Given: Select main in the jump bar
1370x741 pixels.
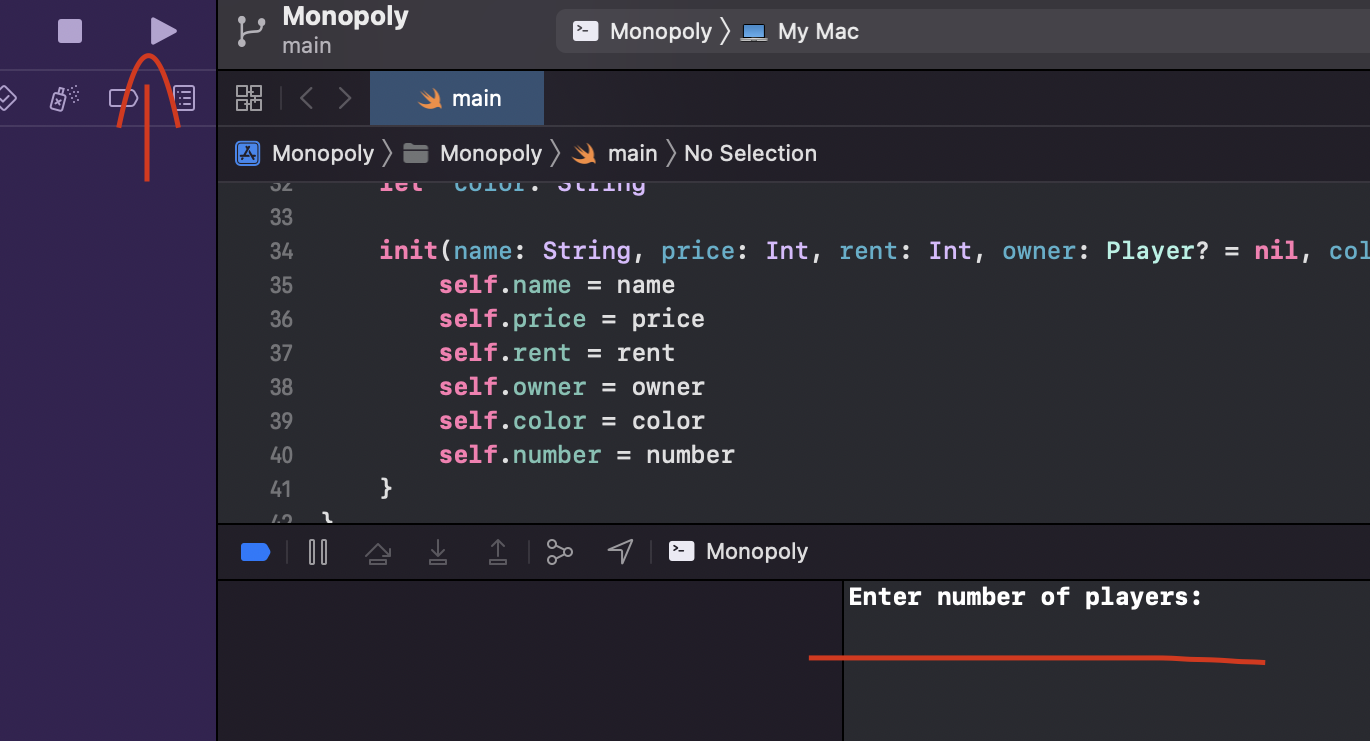Looking at the screenshot, I should click(x=632, y=153).
